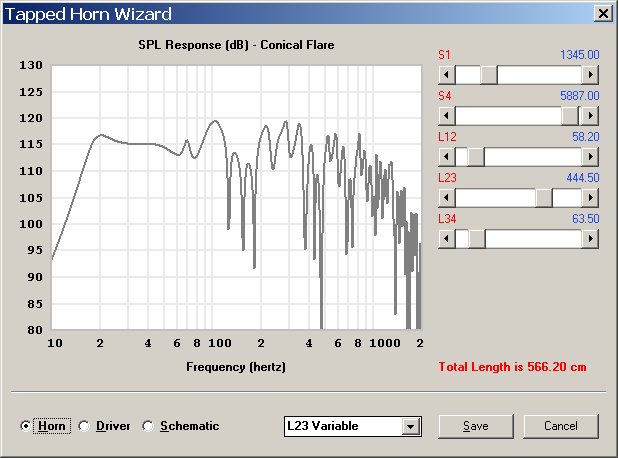The height and width of the screenshot is (458, 618).
Task: Click the L23 slider thumb
Action: (x=544, y=198)
